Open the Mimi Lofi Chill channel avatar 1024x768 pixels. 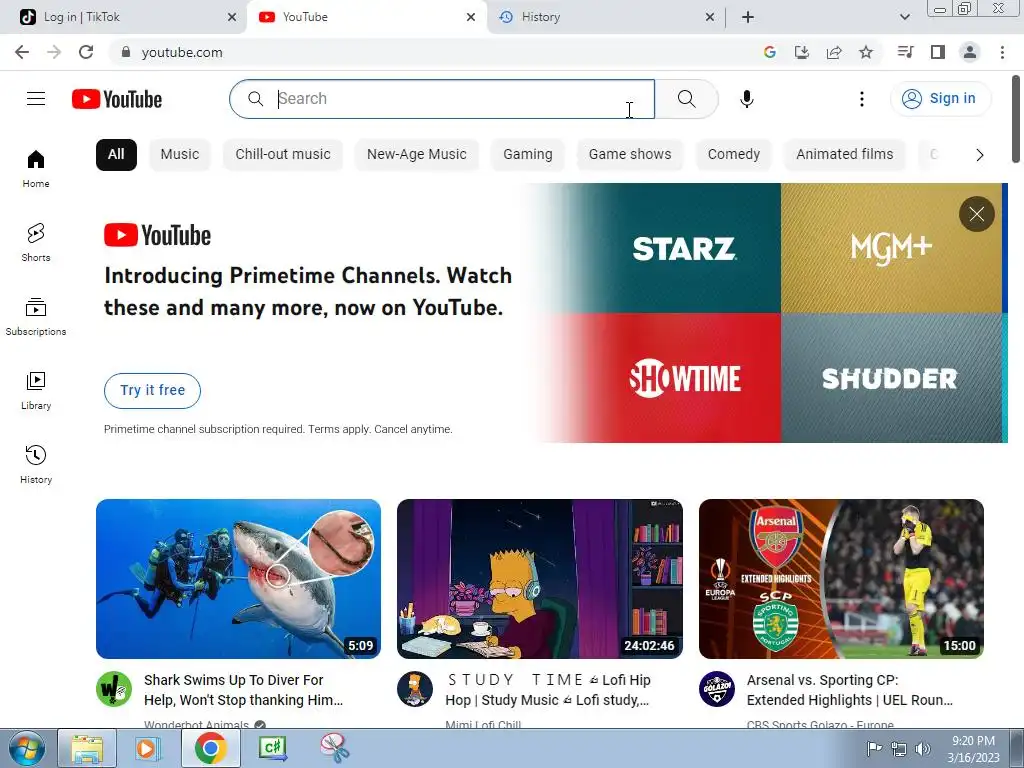pos(415,689)
